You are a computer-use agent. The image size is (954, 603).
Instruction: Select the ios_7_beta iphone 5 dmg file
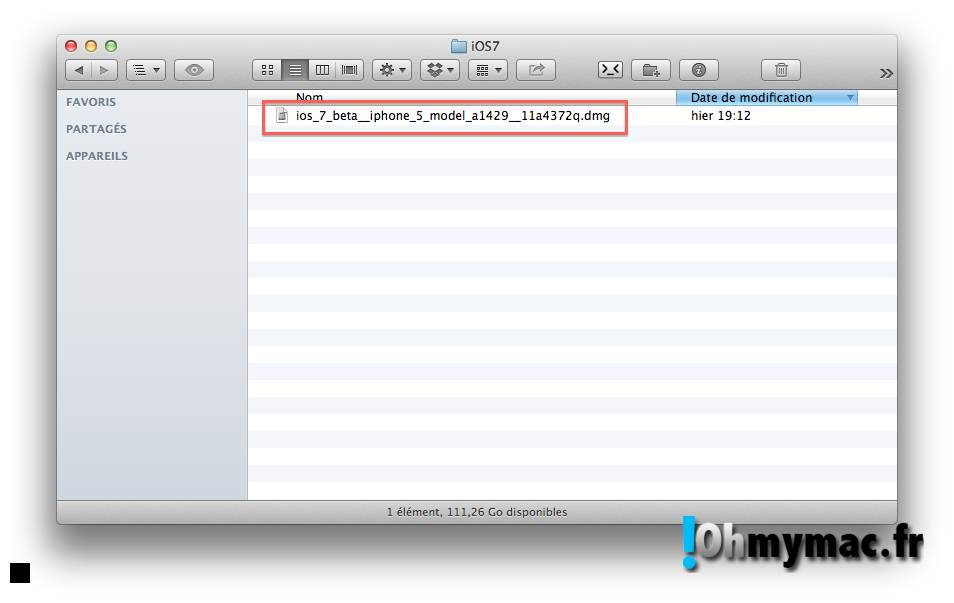452,116
